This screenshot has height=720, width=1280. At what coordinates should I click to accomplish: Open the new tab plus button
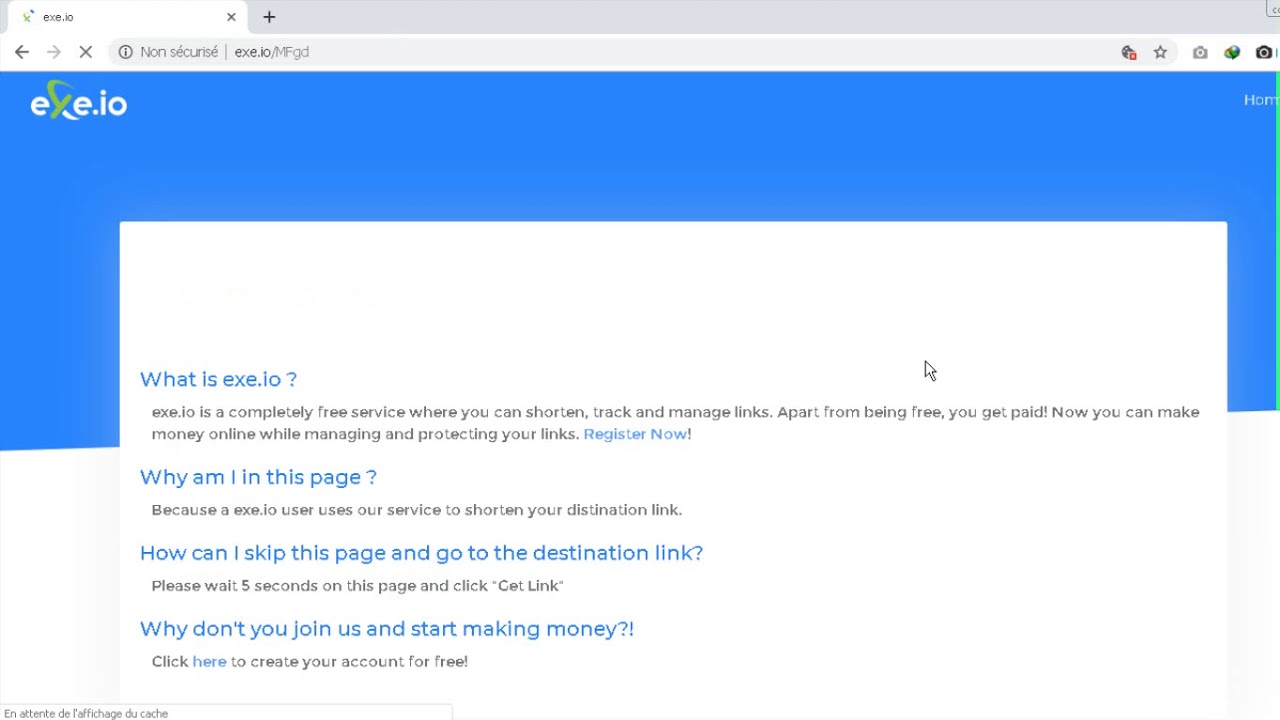[269, 17]
